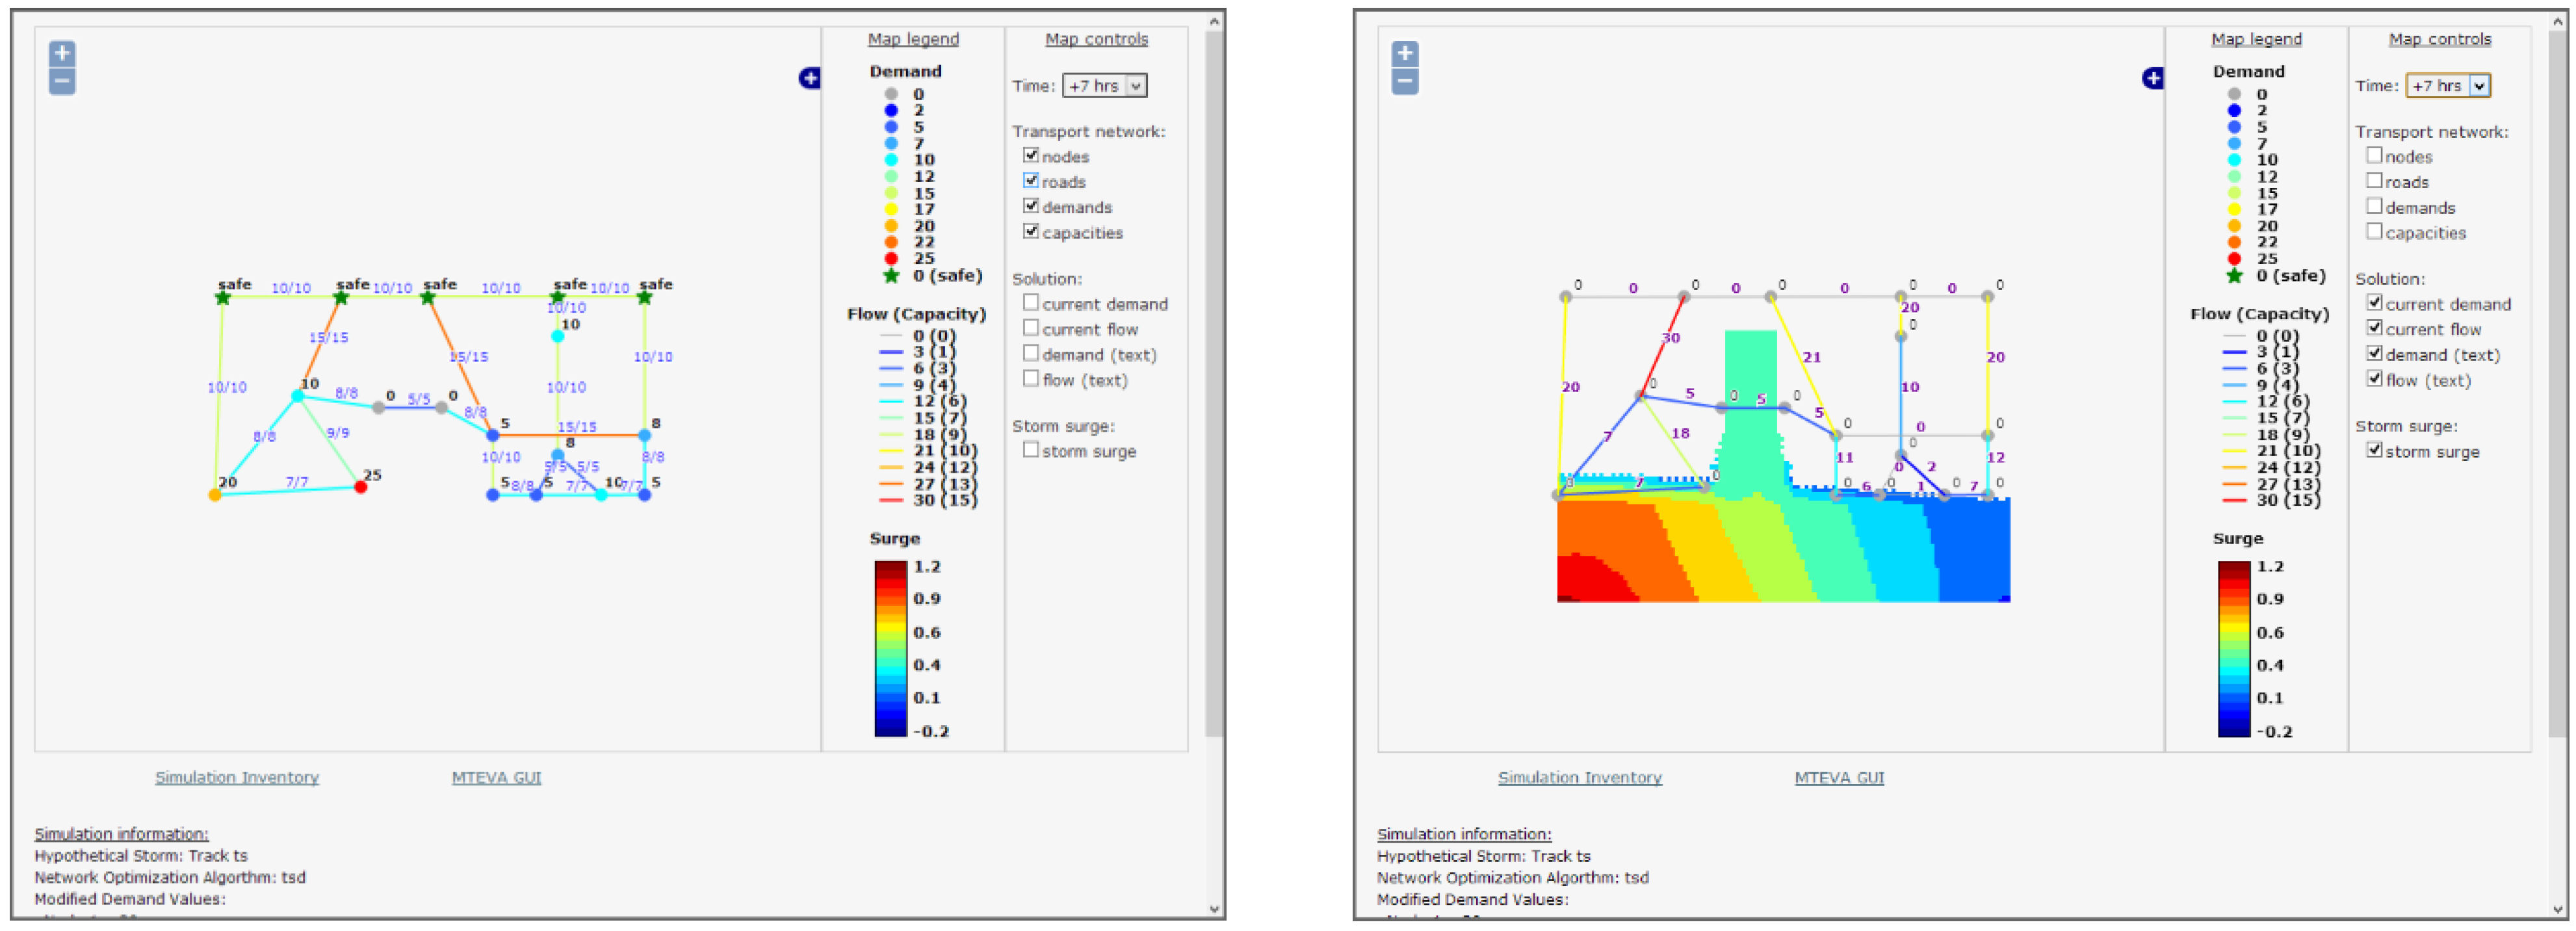Open Time dropdown in left panel
This screenshot has width=2576, height=931.
tap(1104, 86)
